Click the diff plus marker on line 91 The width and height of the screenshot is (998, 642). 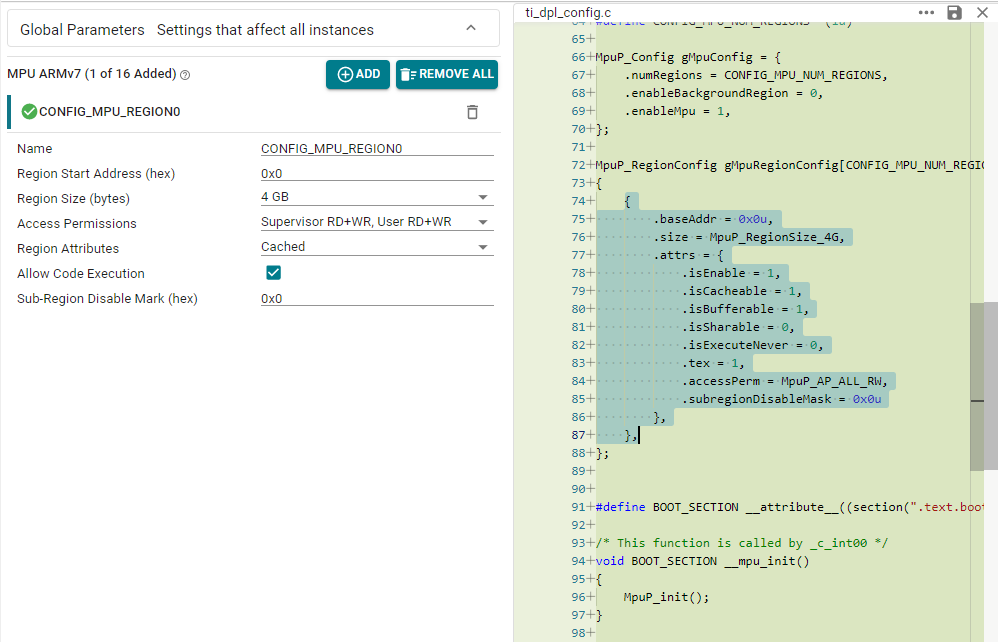pos(591,507)
